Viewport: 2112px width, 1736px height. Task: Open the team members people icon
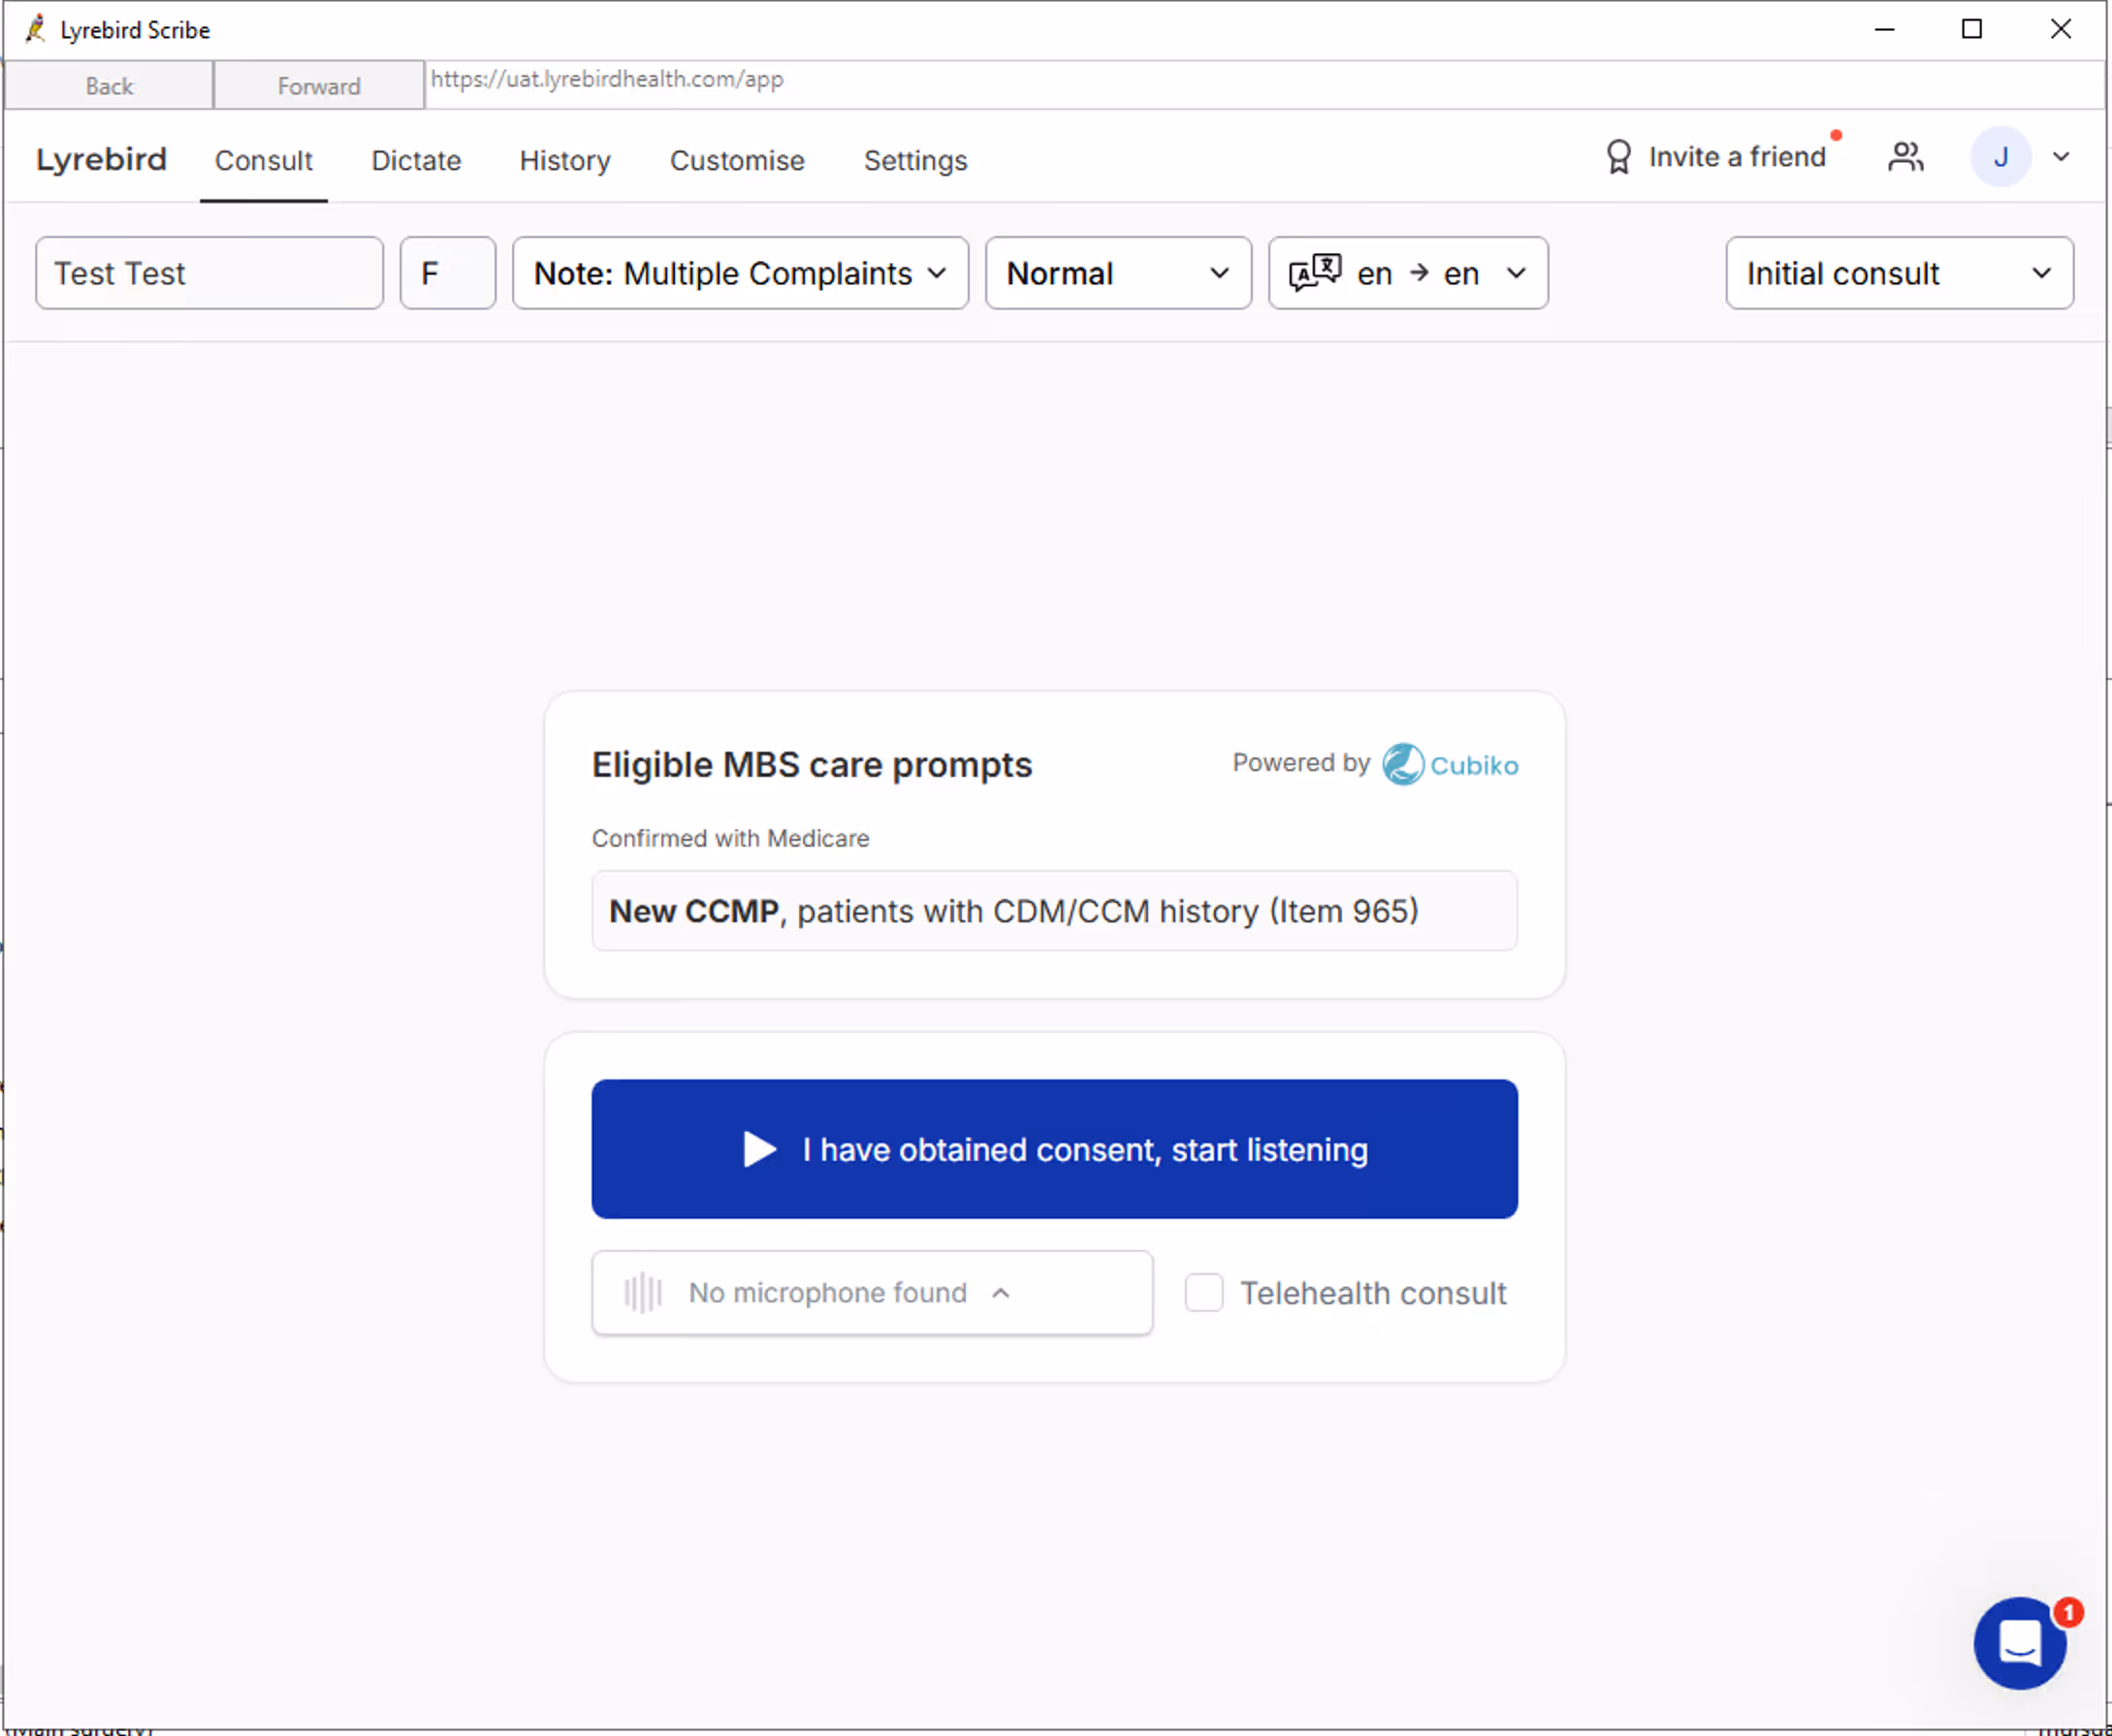1905,157
